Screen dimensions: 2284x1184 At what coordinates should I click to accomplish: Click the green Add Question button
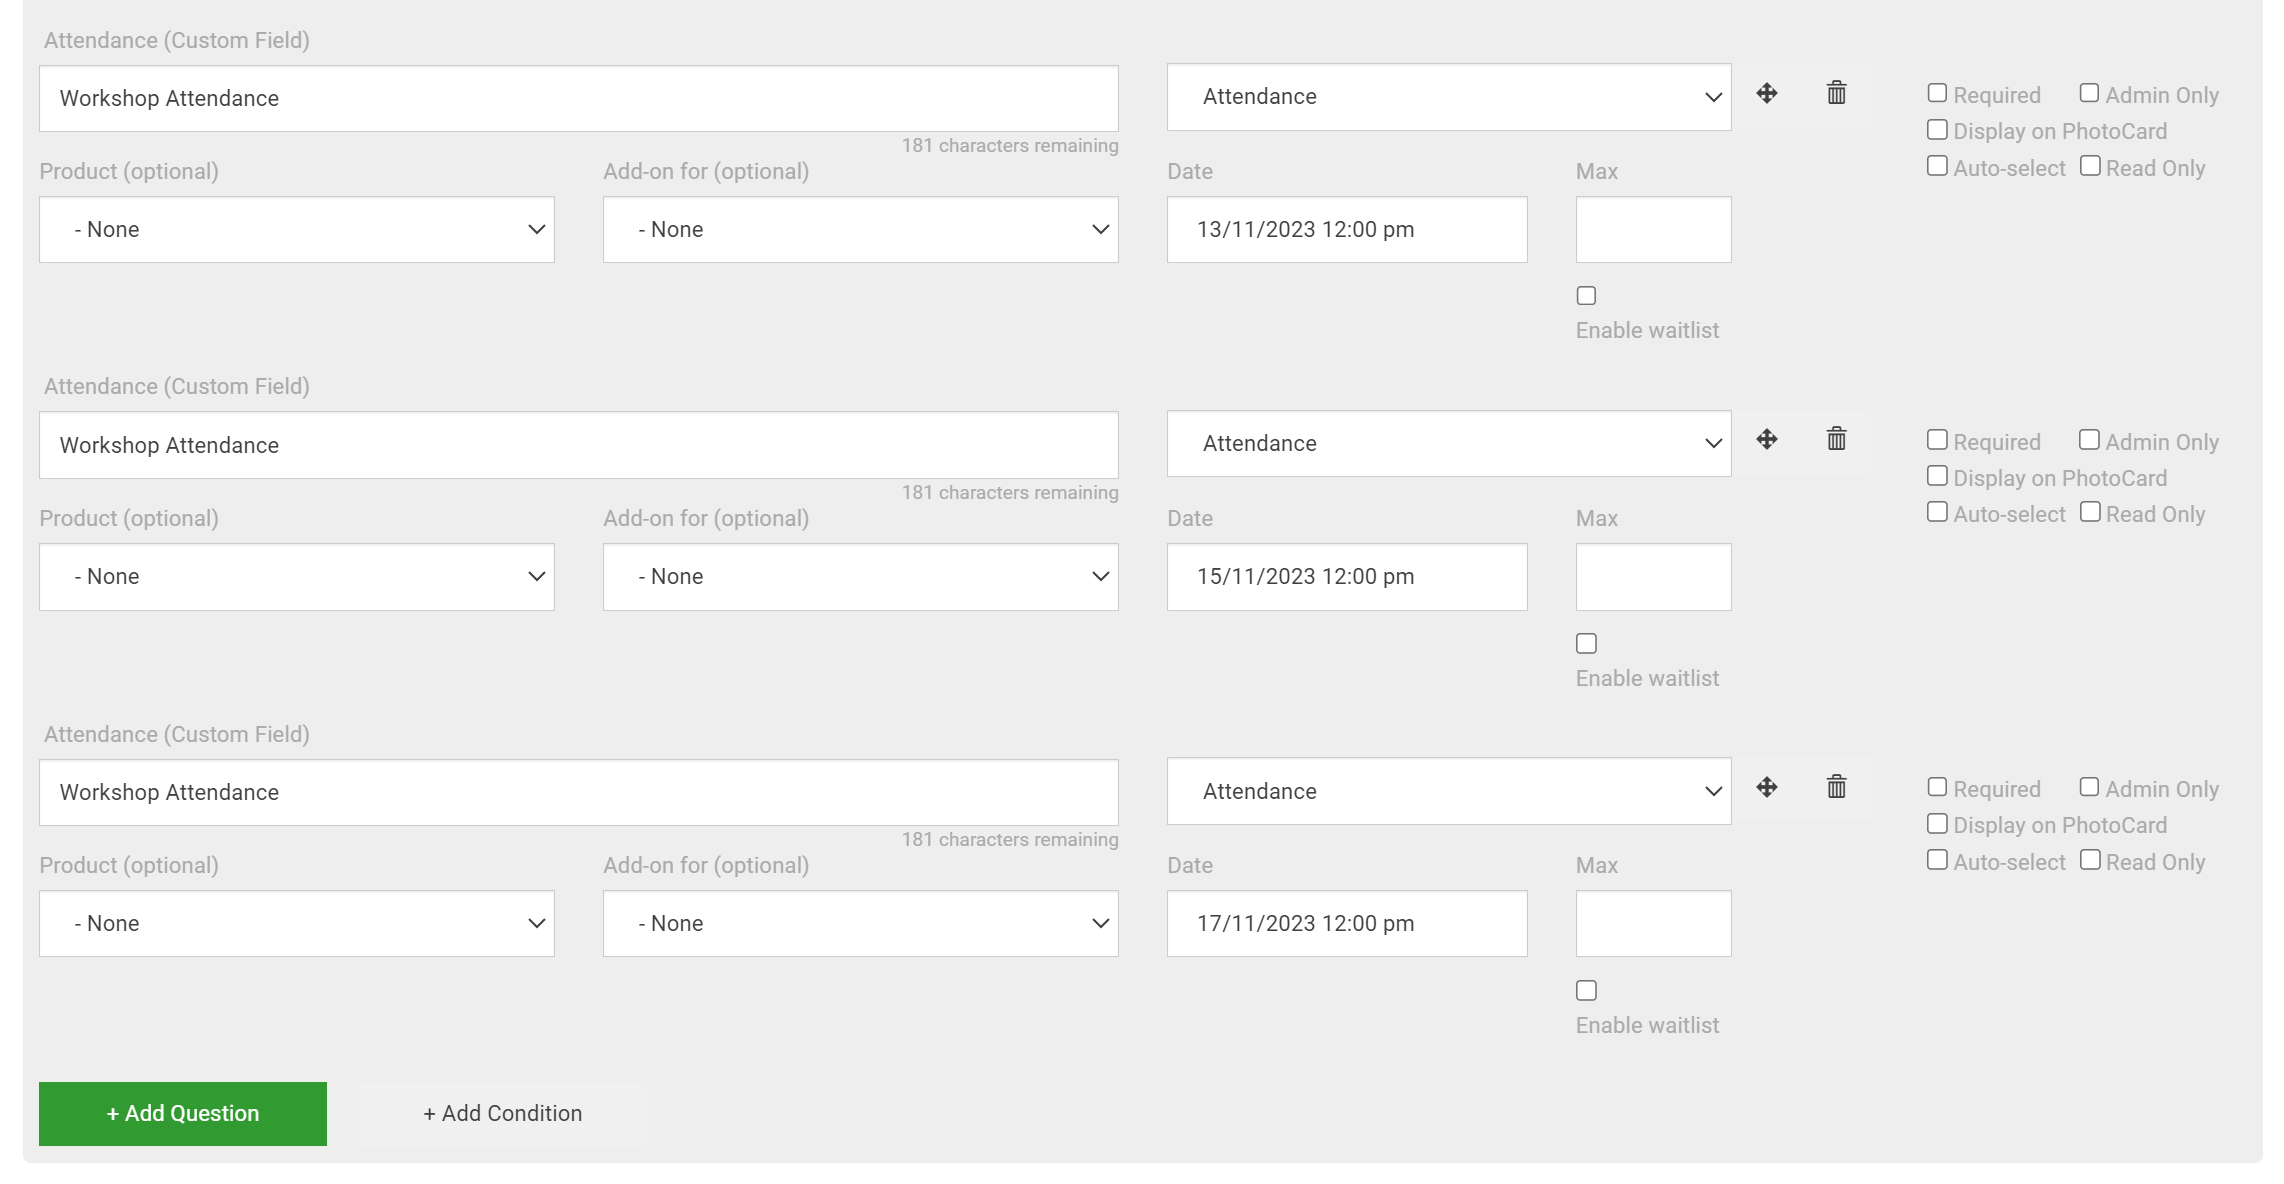coord(183,1113)
